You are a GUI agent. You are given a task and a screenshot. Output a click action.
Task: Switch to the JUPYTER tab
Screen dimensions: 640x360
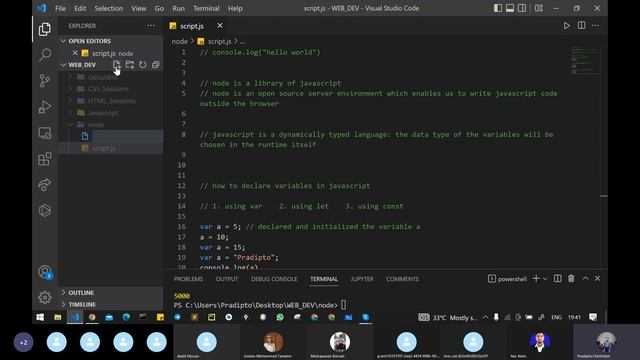point(362,279)
